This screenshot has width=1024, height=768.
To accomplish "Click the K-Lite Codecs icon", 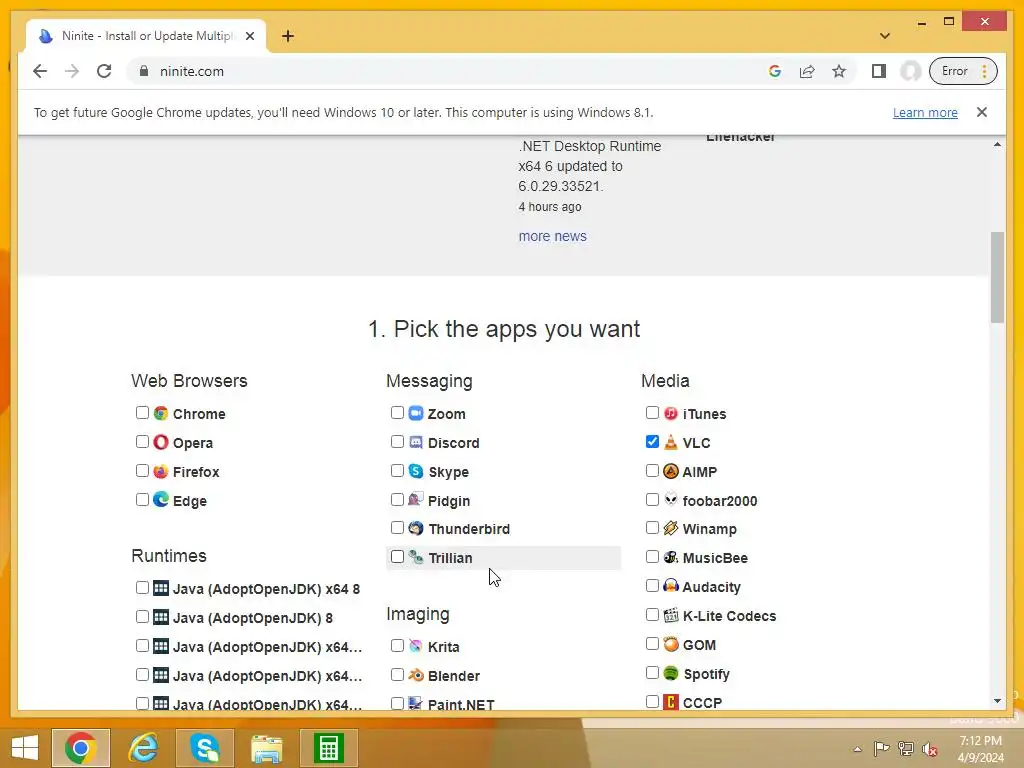I will point(671,615).
